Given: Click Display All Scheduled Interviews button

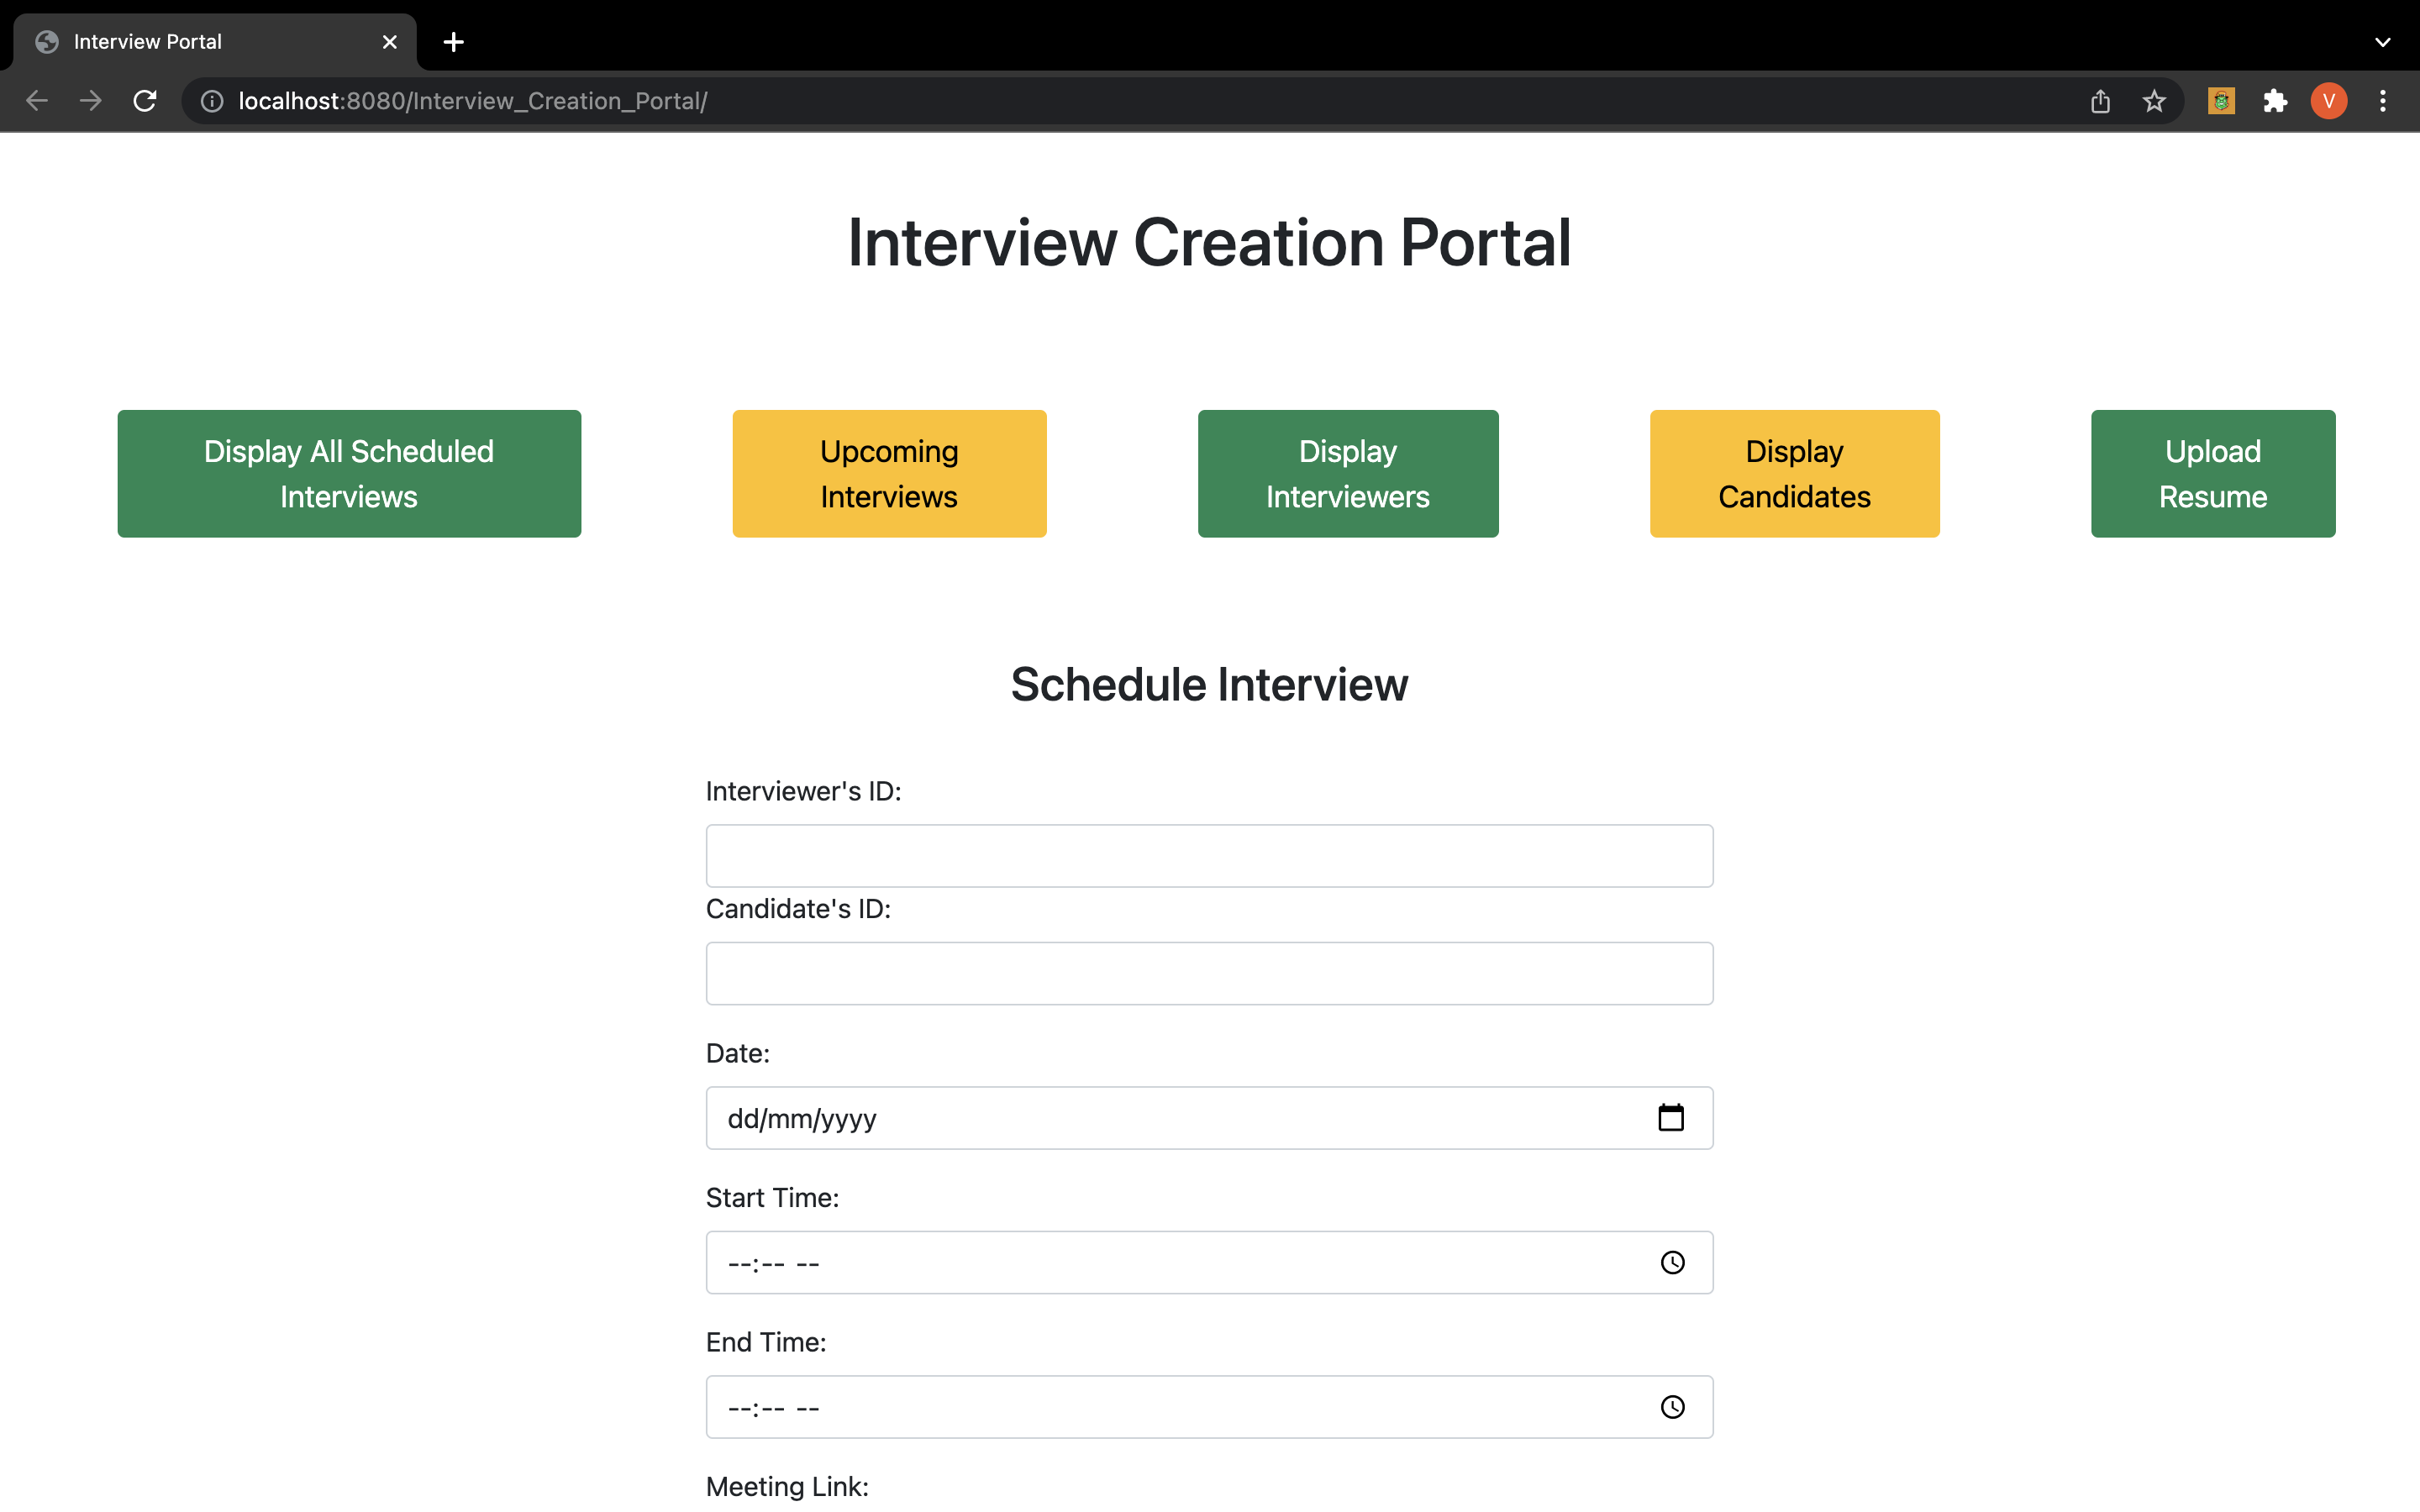Looking at the screenshot, I should pyautogui.click(x=349, y=474).
